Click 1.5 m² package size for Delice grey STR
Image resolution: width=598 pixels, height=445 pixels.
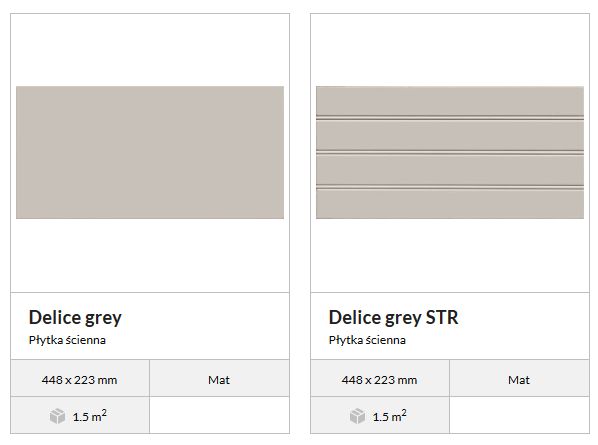click(390, 416)
